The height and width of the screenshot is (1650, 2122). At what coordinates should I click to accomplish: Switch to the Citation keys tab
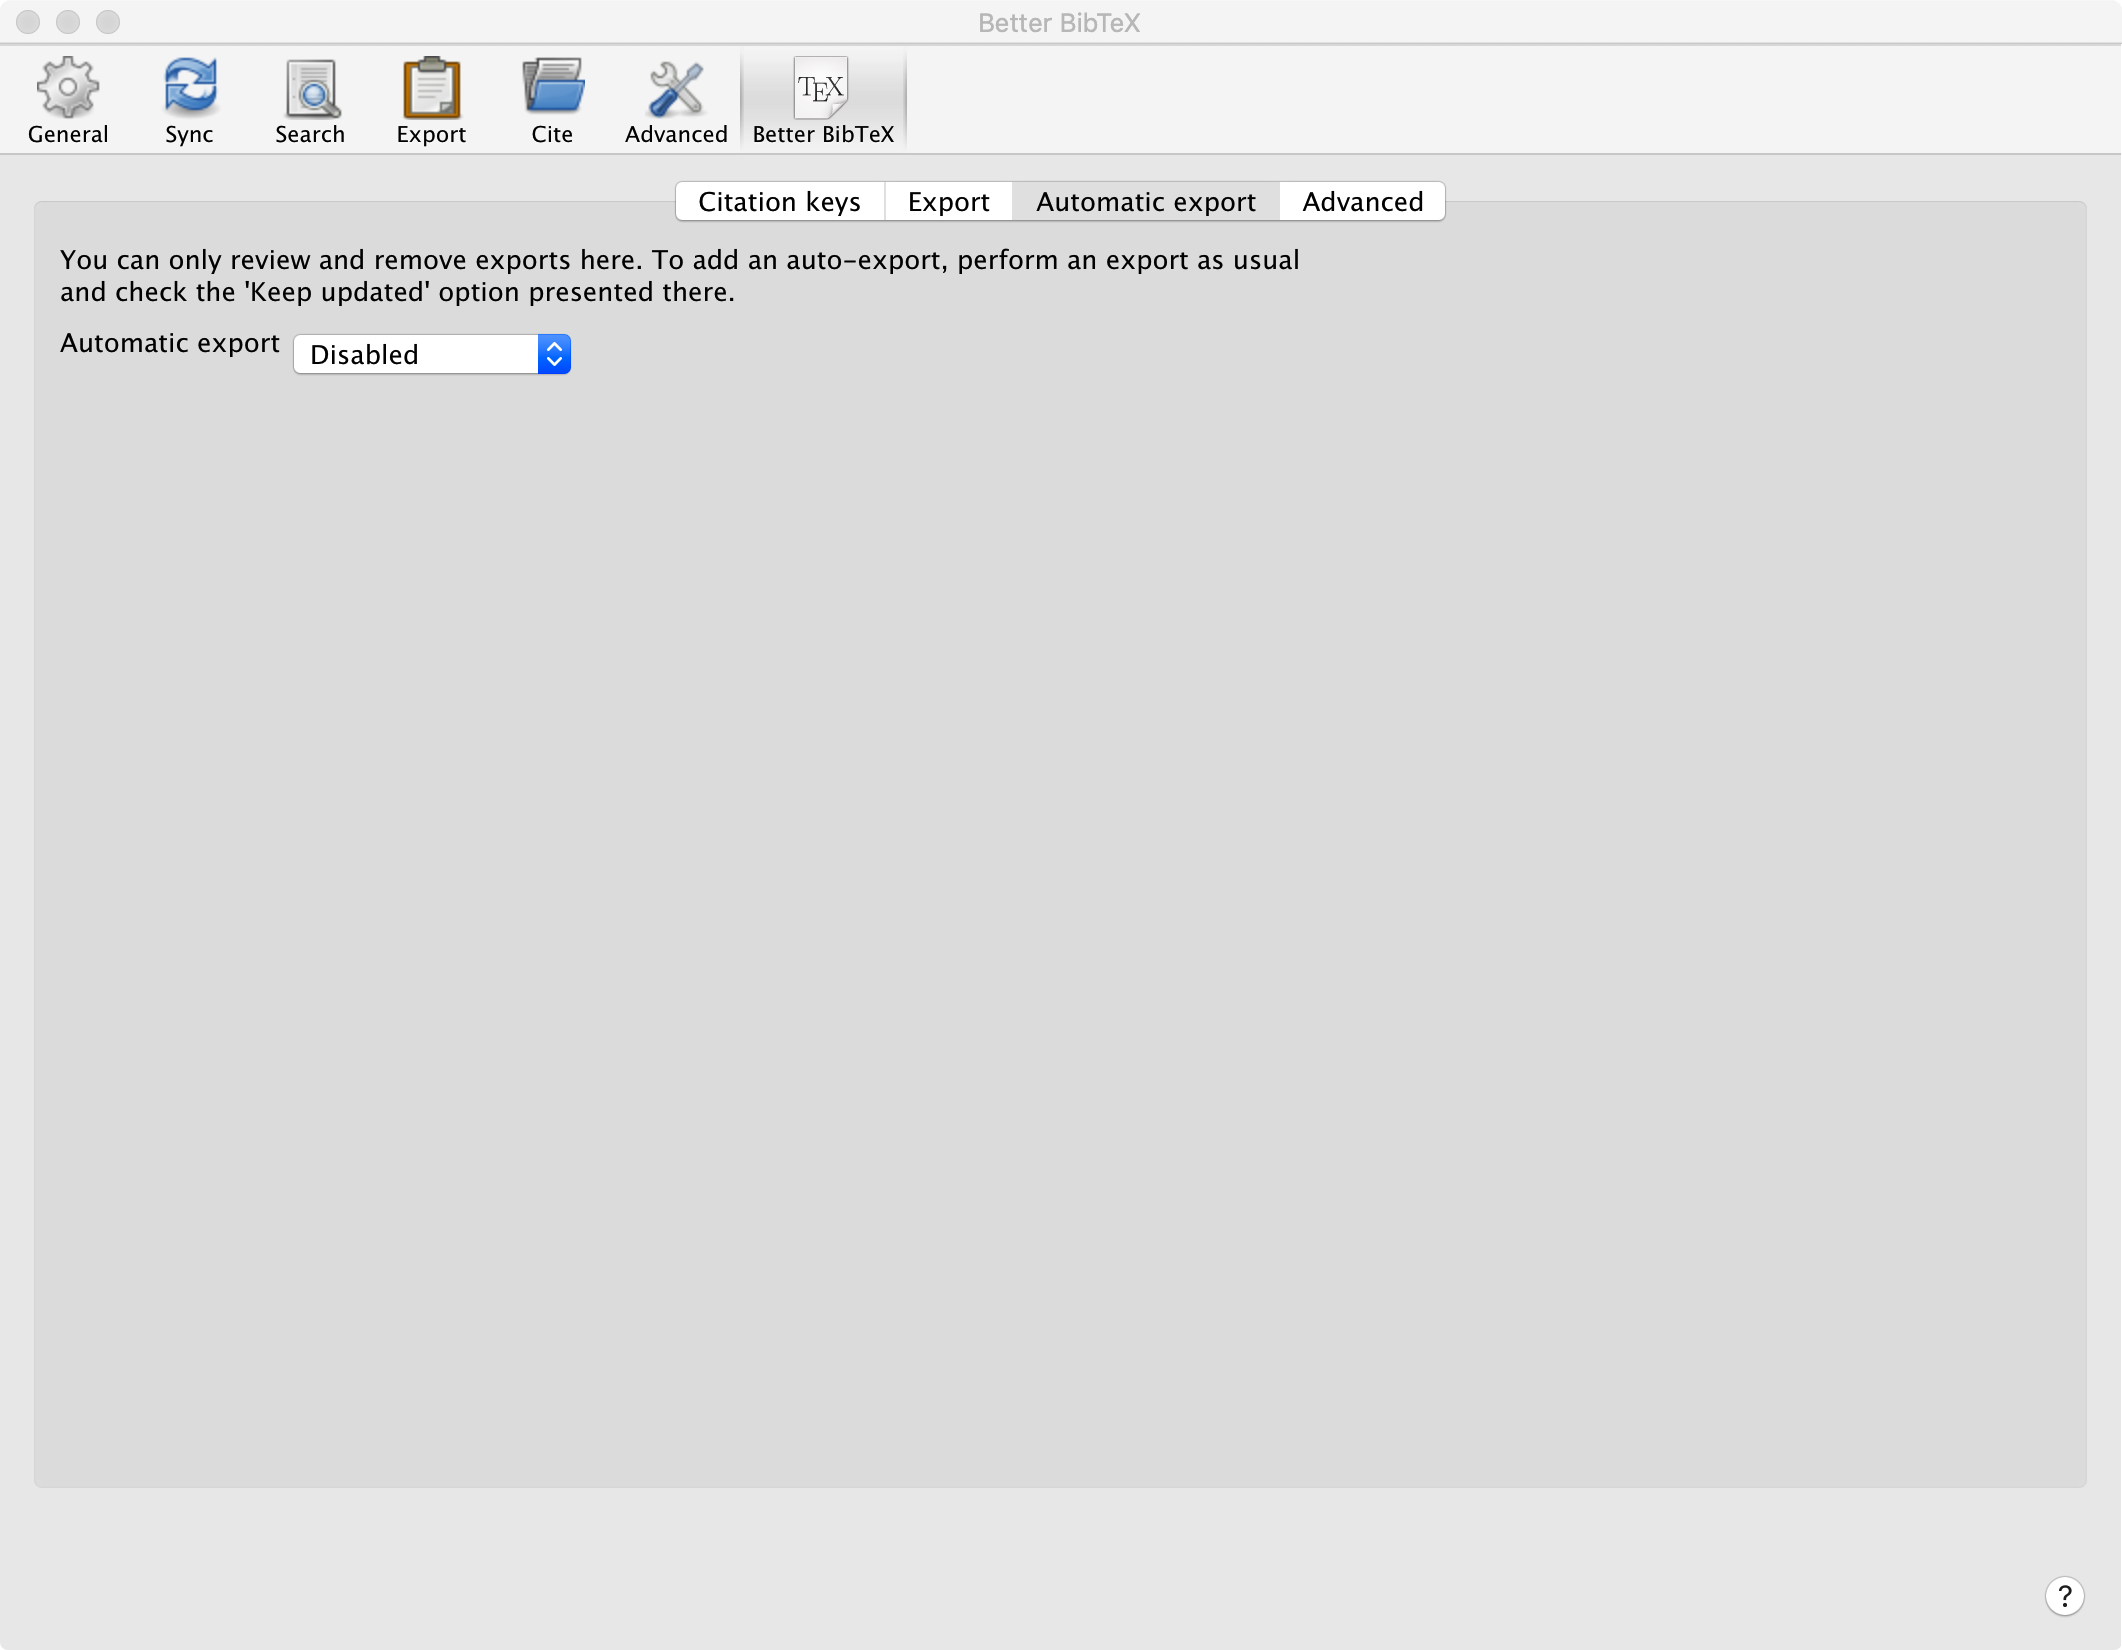[779, 201]
